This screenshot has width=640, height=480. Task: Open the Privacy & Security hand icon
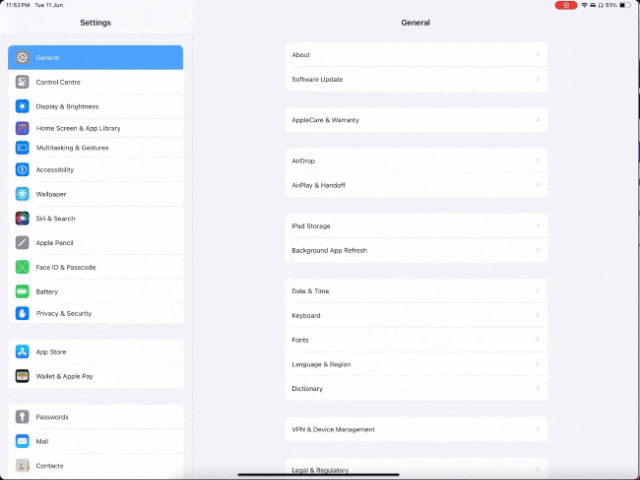22,313
